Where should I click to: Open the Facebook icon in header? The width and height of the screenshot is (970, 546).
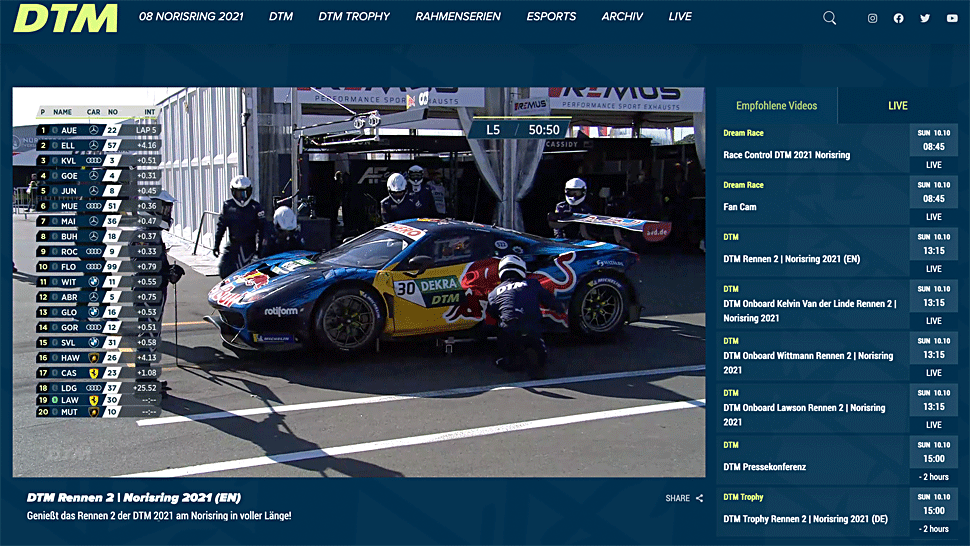tap(898, 19)
